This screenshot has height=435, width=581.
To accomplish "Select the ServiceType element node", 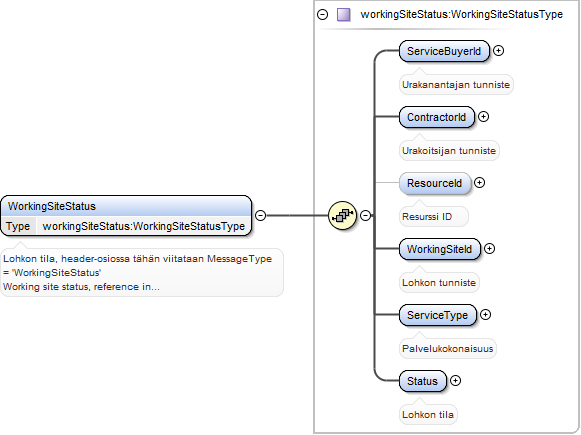I will click(x=438, y=315).
